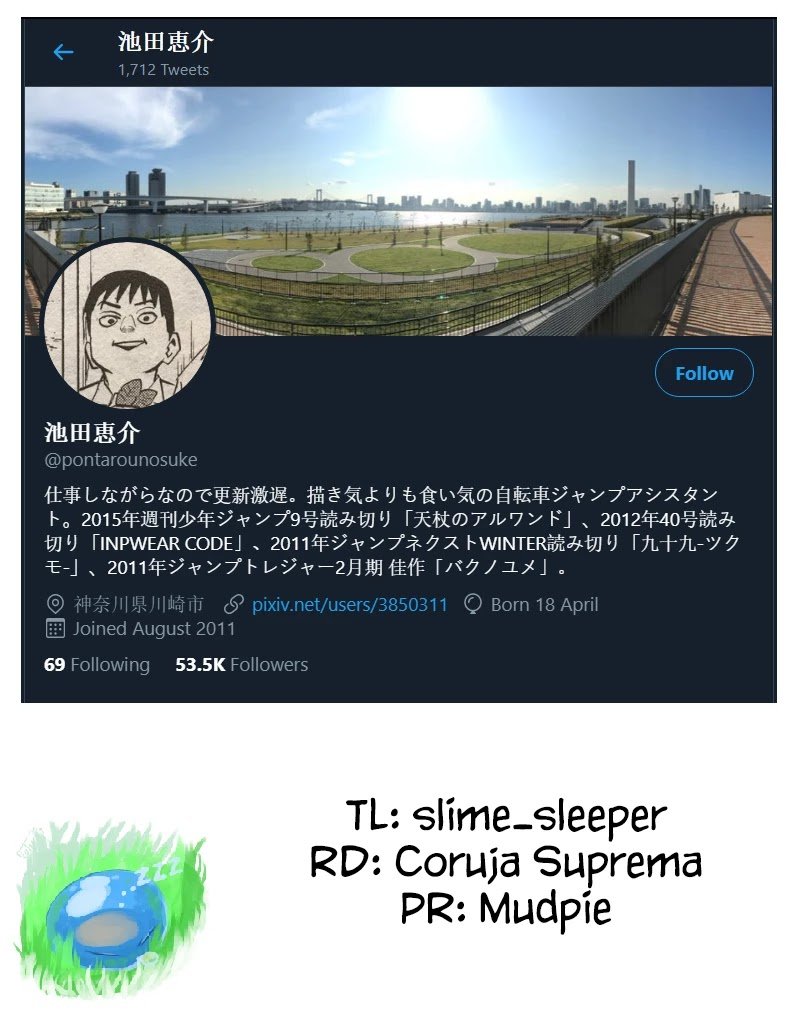Click the Joined August 2011 text
Screen dimensions: 800x1010
tap(154, 629)
